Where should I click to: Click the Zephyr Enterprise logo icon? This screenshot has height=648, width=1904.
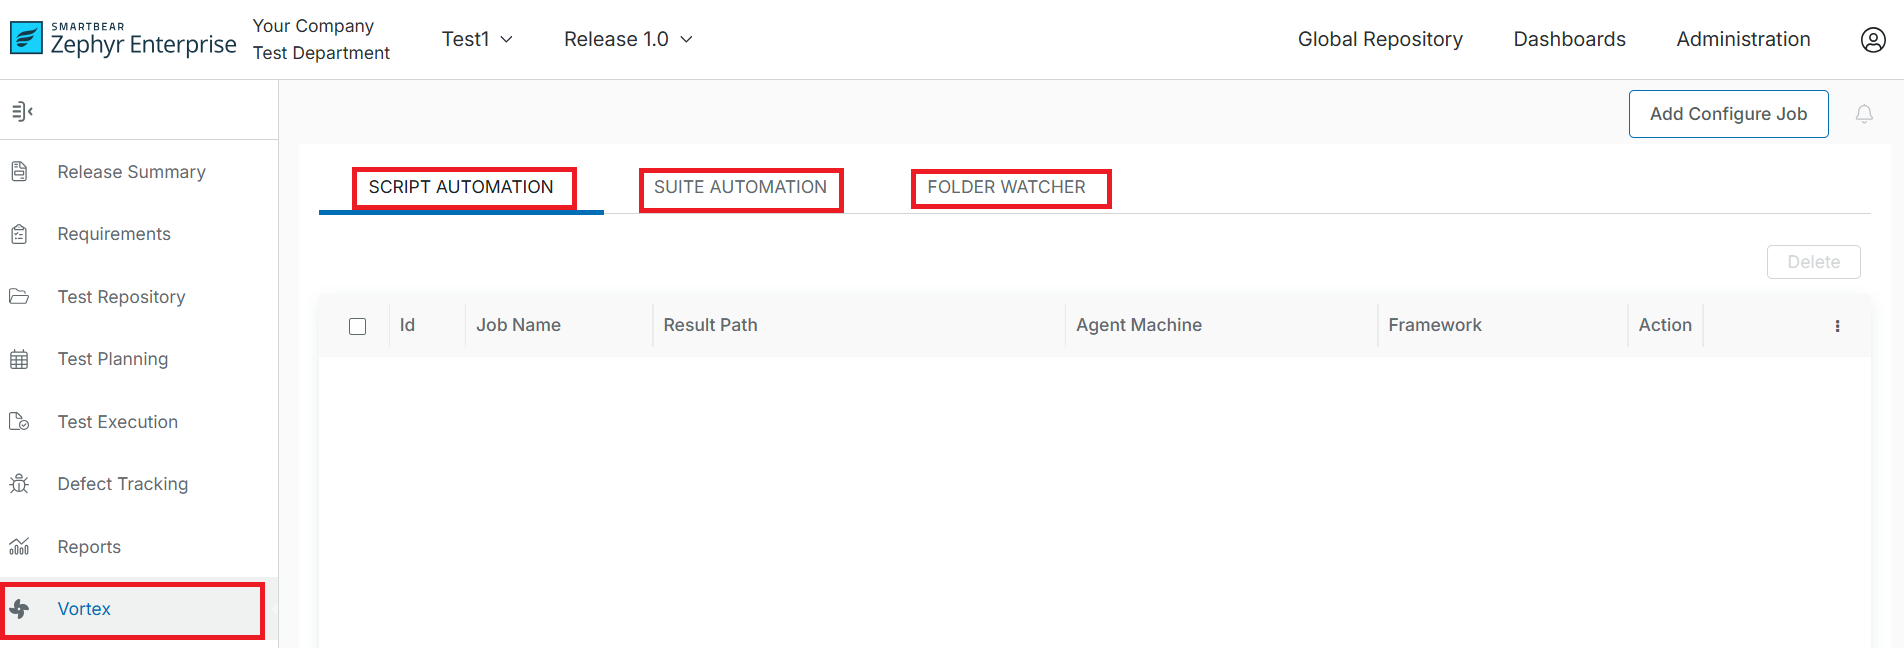26,38
